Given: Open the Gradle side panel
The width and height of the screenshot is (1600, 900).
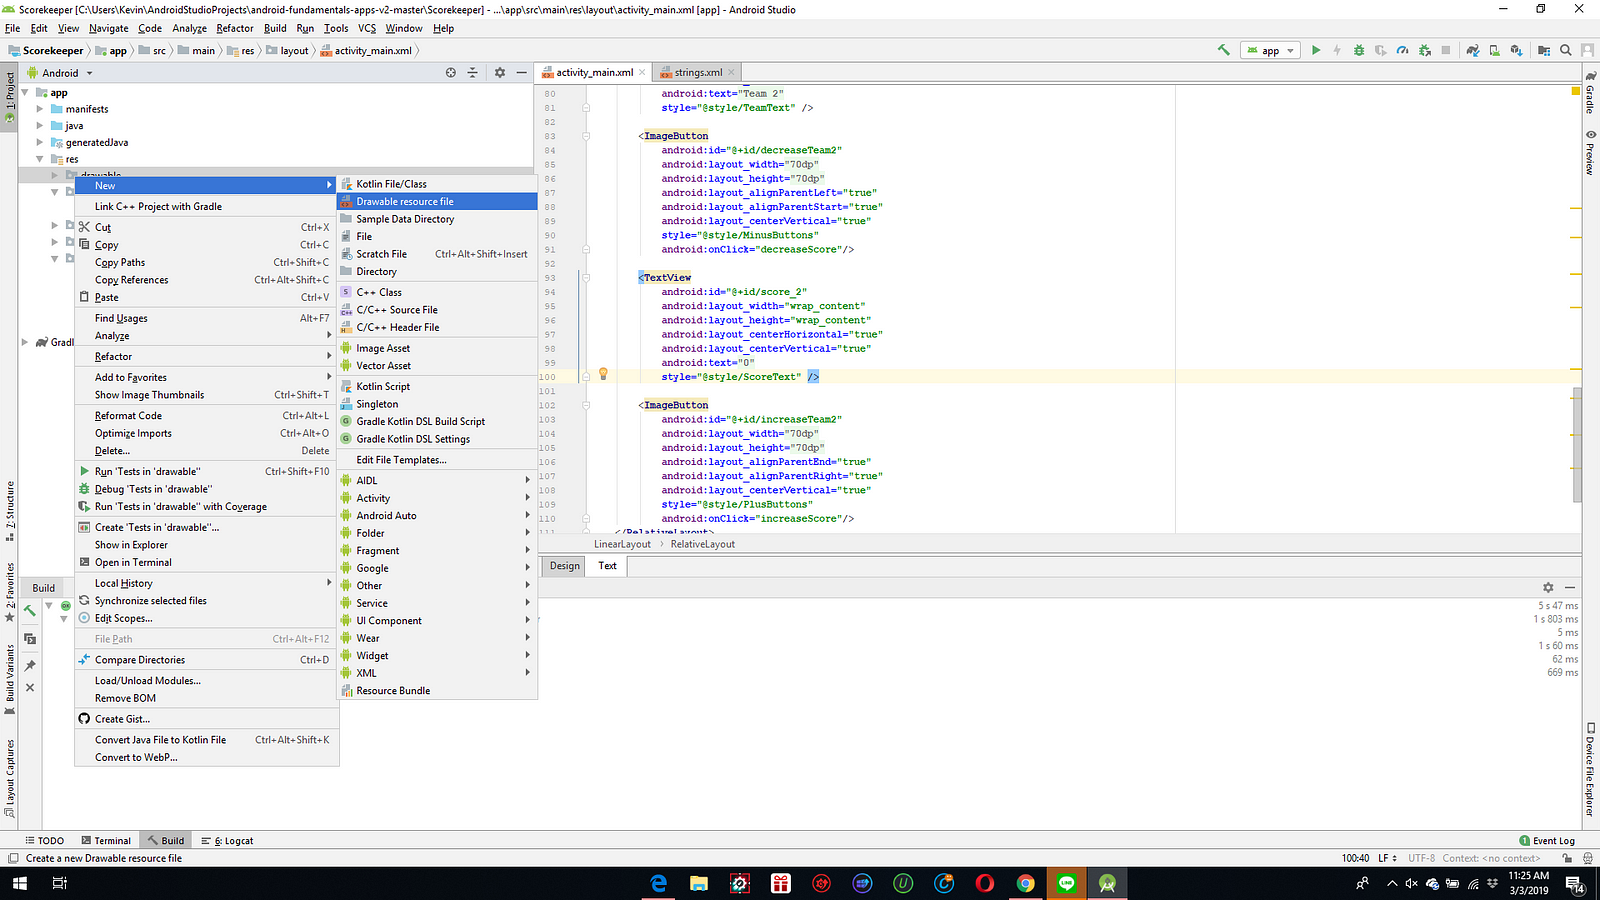Looking at the screenshot, I should 1590,93.
